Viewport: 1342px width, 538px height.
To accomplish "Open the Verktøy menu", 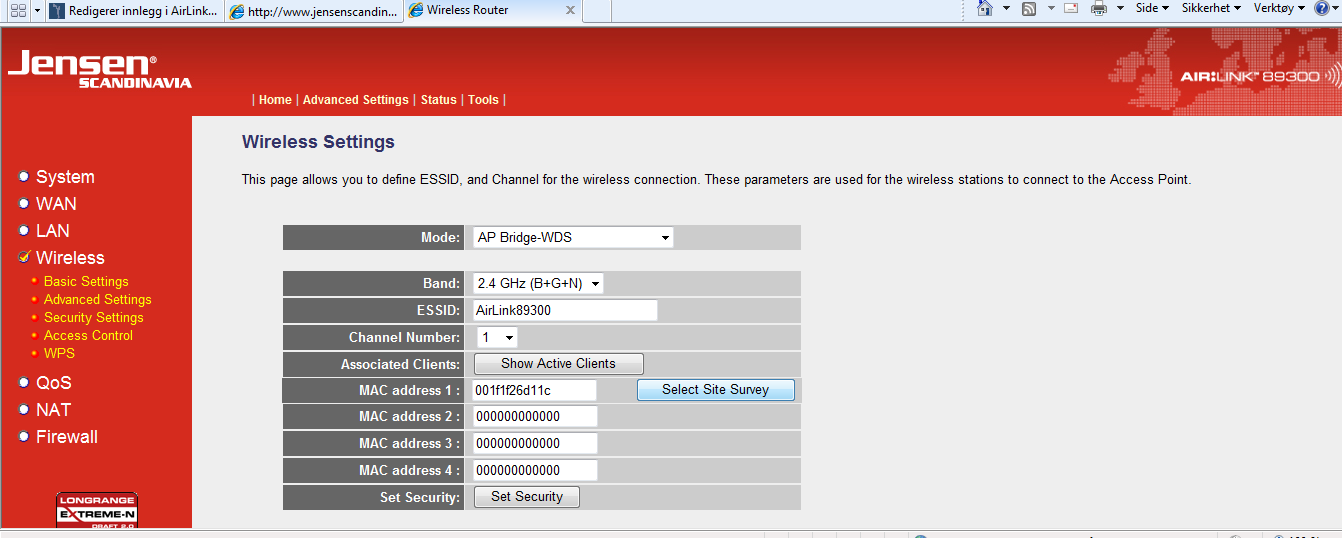I will pos(1279,8).
